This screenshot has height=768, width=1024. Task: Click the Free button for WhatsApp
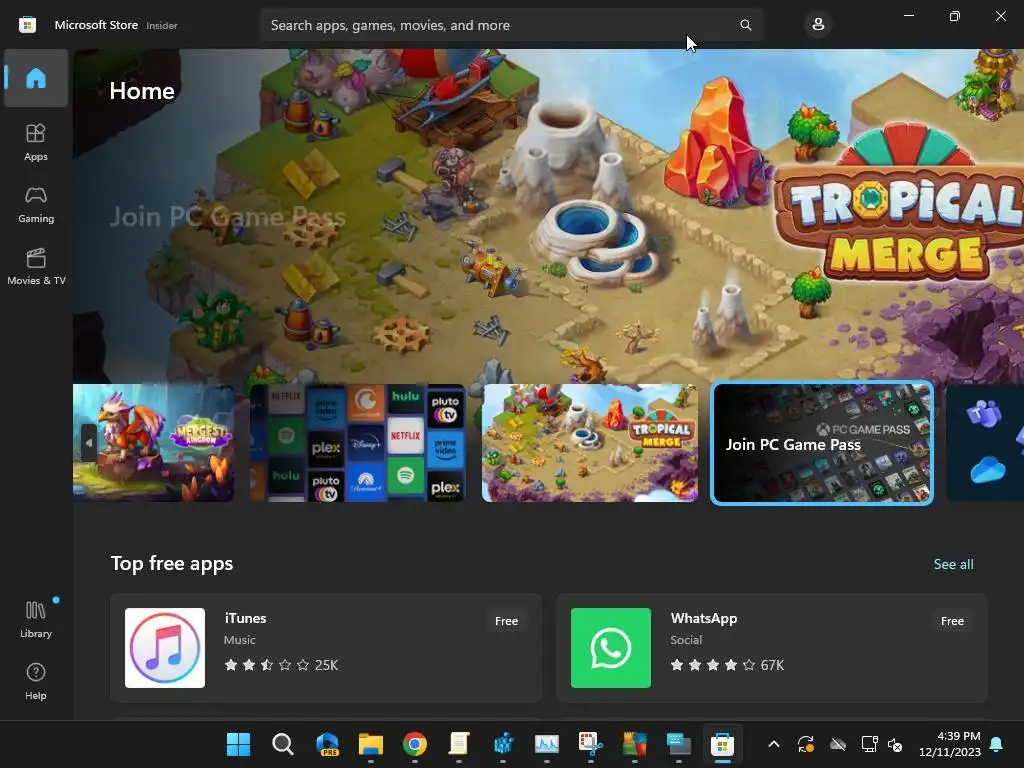952,621
